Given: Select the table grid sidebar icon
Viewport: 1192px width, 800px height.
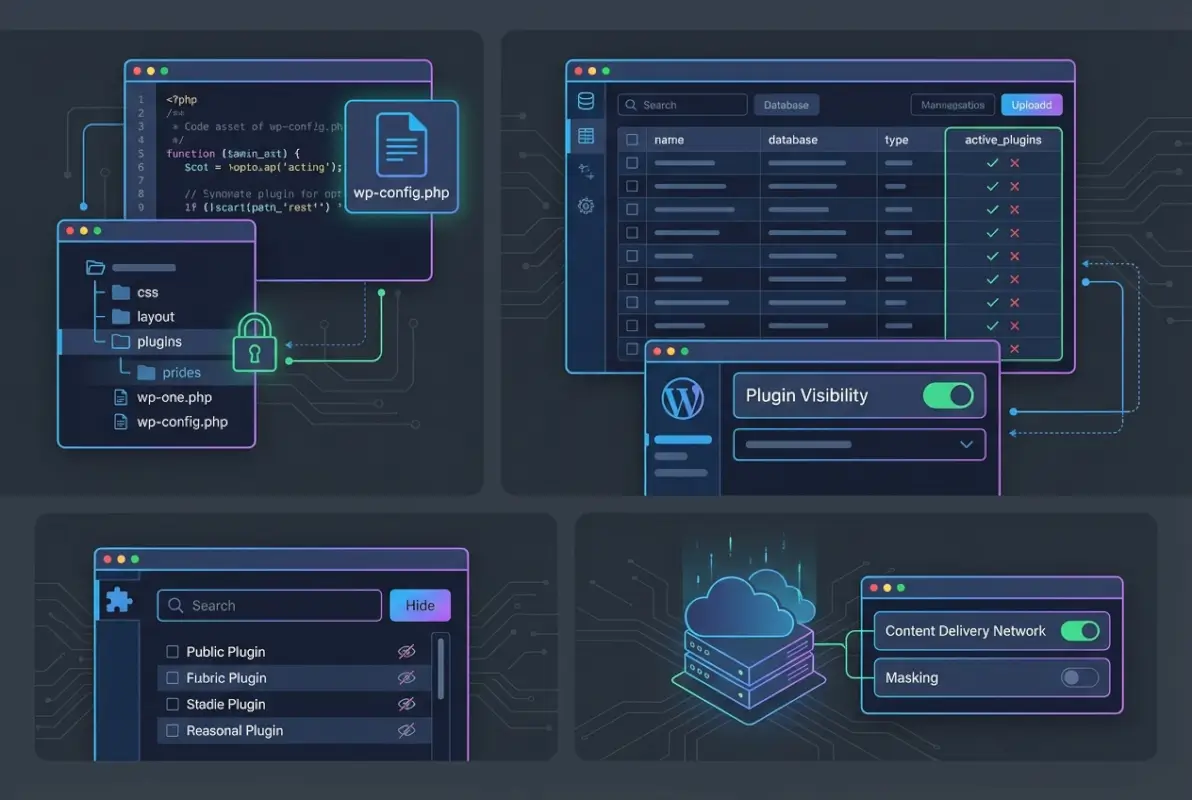Looking at the screenshot, I should tap(586, 136).
